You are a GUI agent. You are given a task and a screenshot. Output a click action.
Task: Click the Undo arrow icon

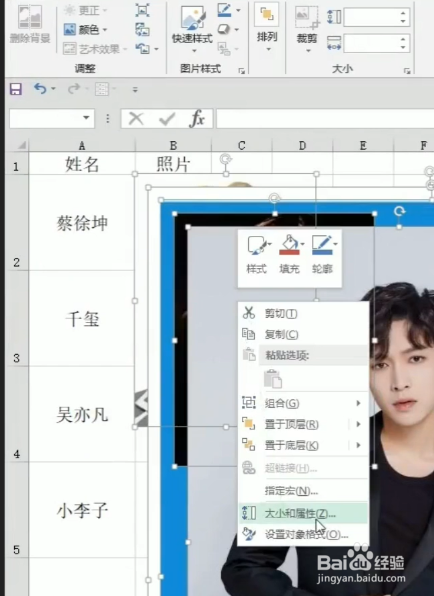pos(40,89)
